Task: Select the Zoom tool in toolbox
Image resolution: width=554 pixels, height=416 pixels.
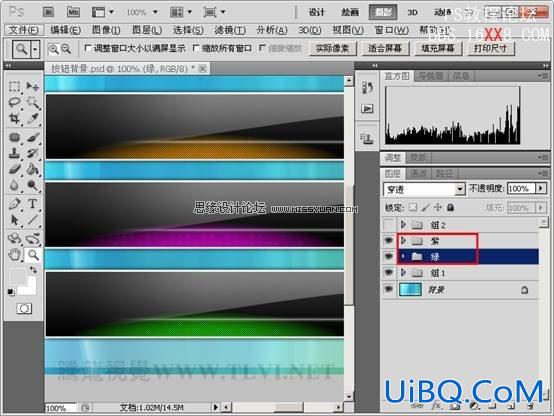Action: click(x=33, y=254)
